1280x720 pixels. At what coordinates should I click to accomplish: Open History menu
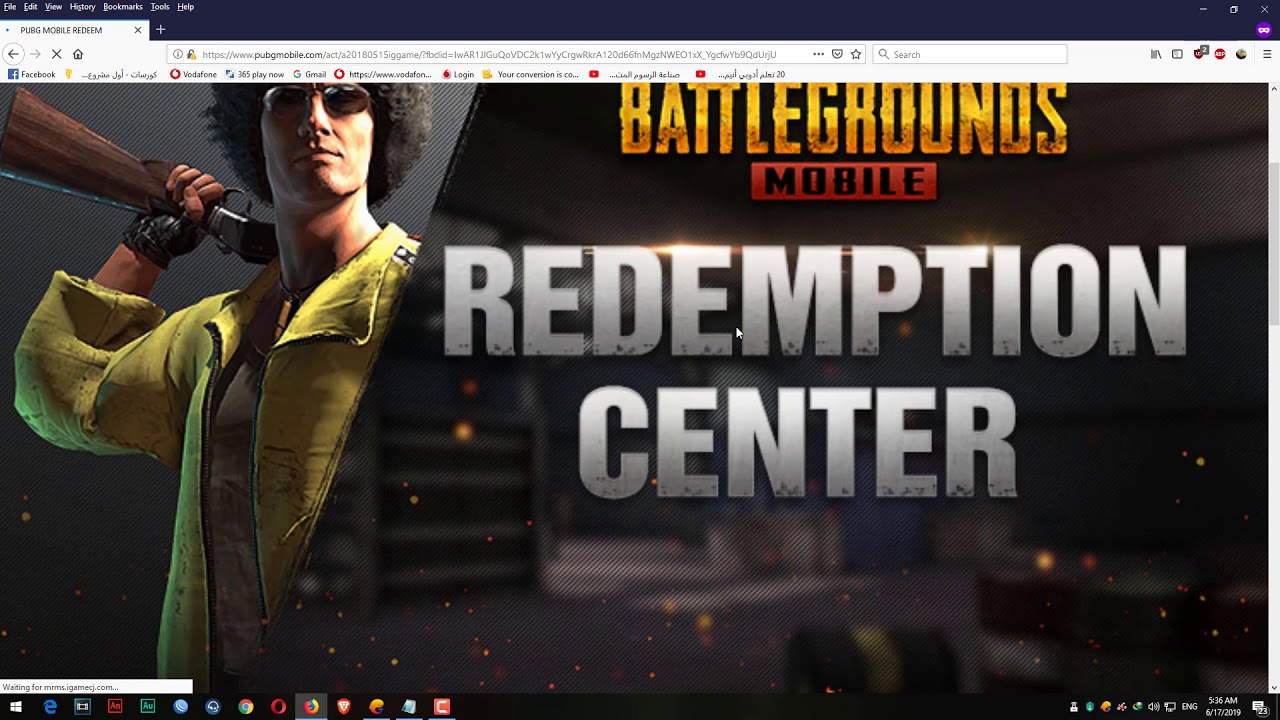[x=83, y=7]
